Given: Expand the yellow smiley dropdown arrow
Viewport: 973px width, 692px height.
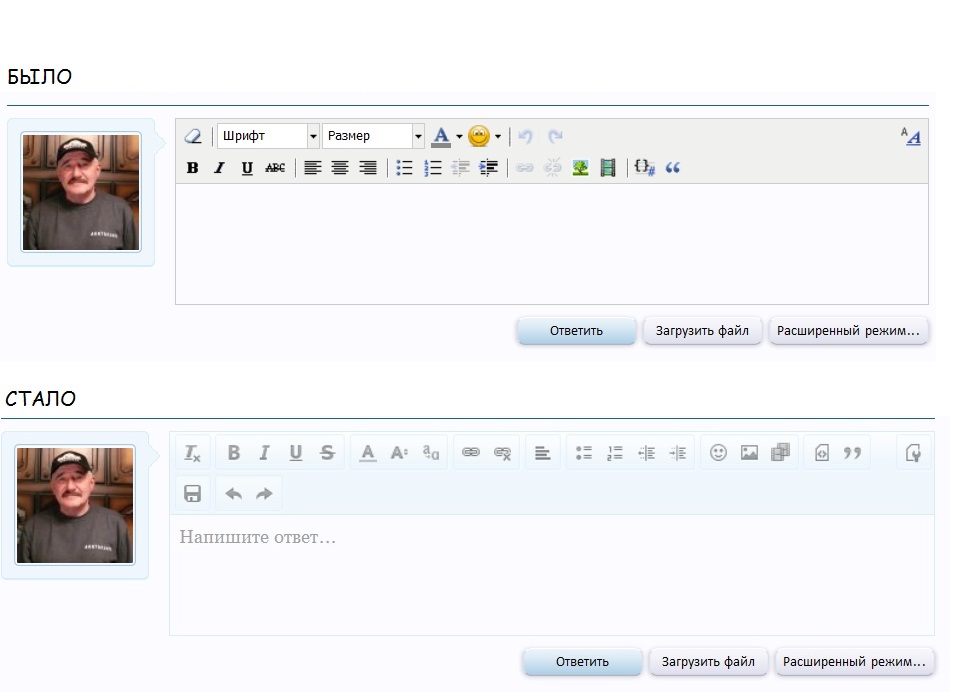Looking at the screenshot, I should click(498, 137).
